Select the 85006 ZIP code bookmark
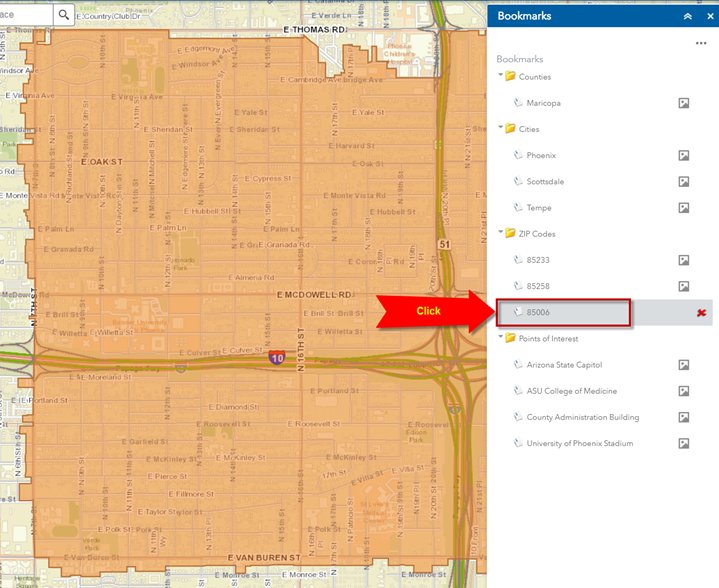This screenshot has height=588, width=719. click(538, 313)
